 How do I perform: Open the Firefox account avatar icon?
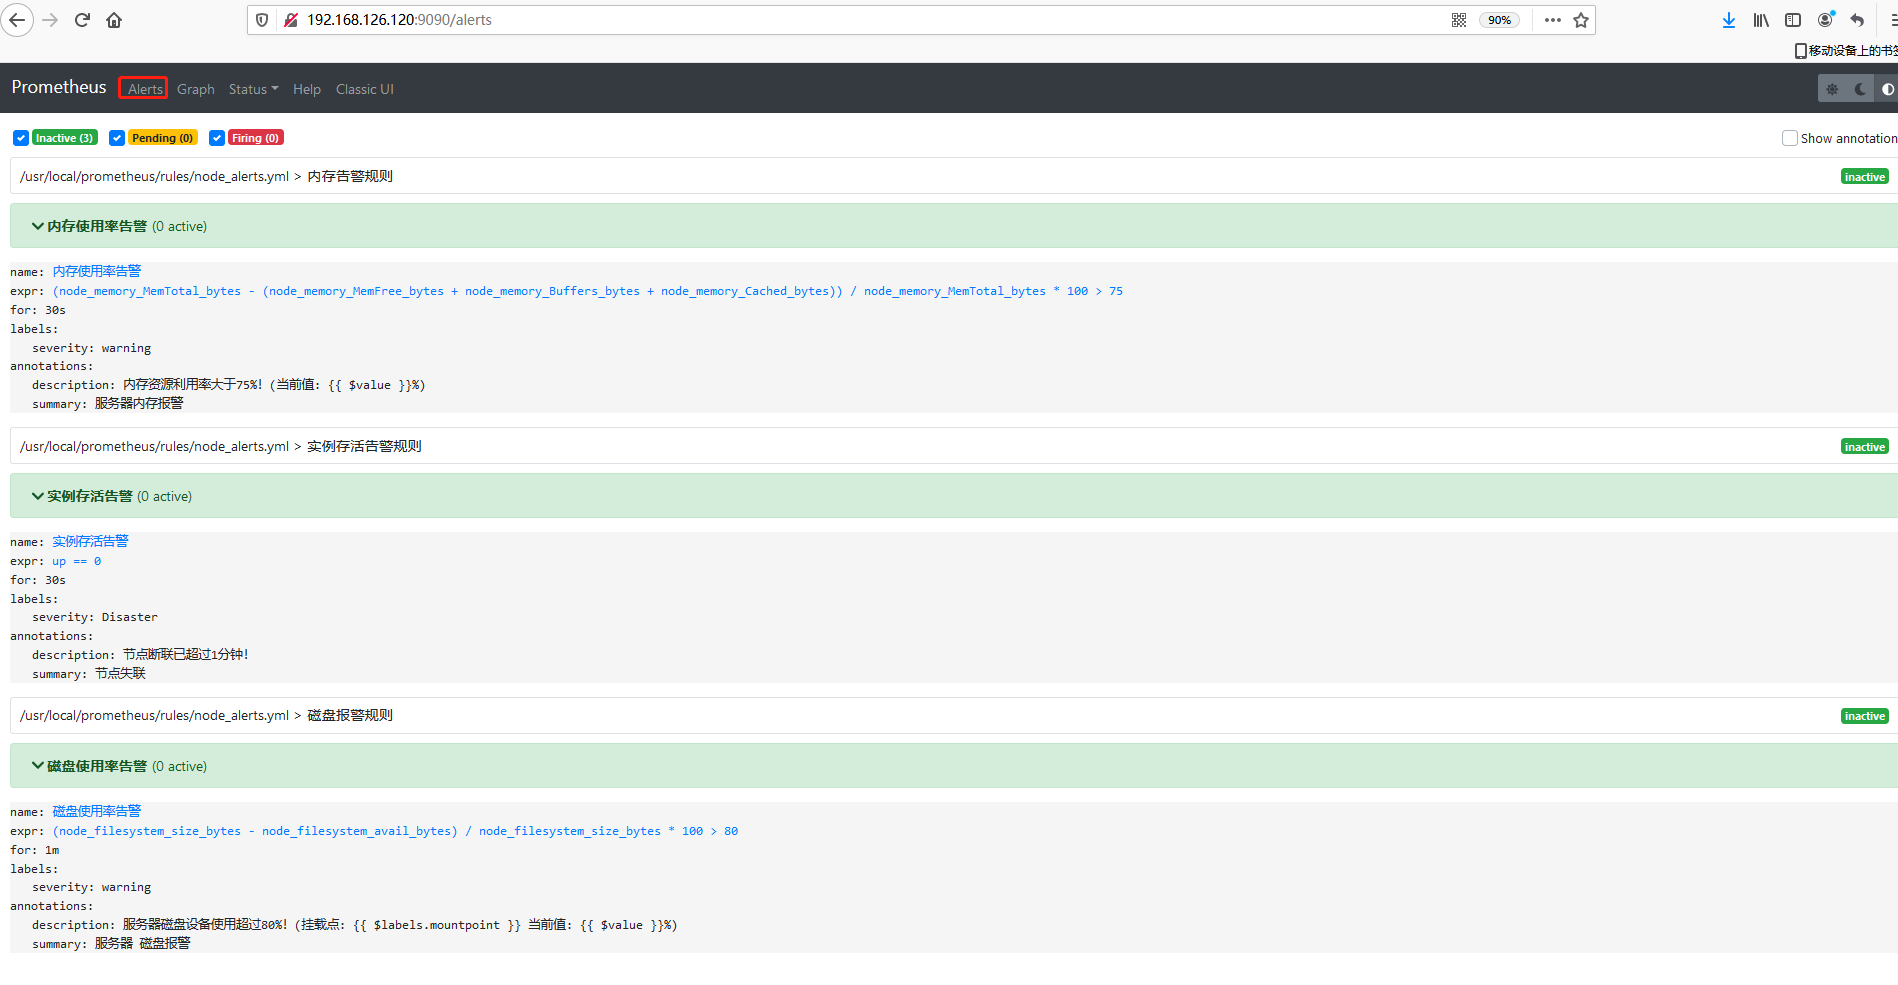(x=1826, y=19)
